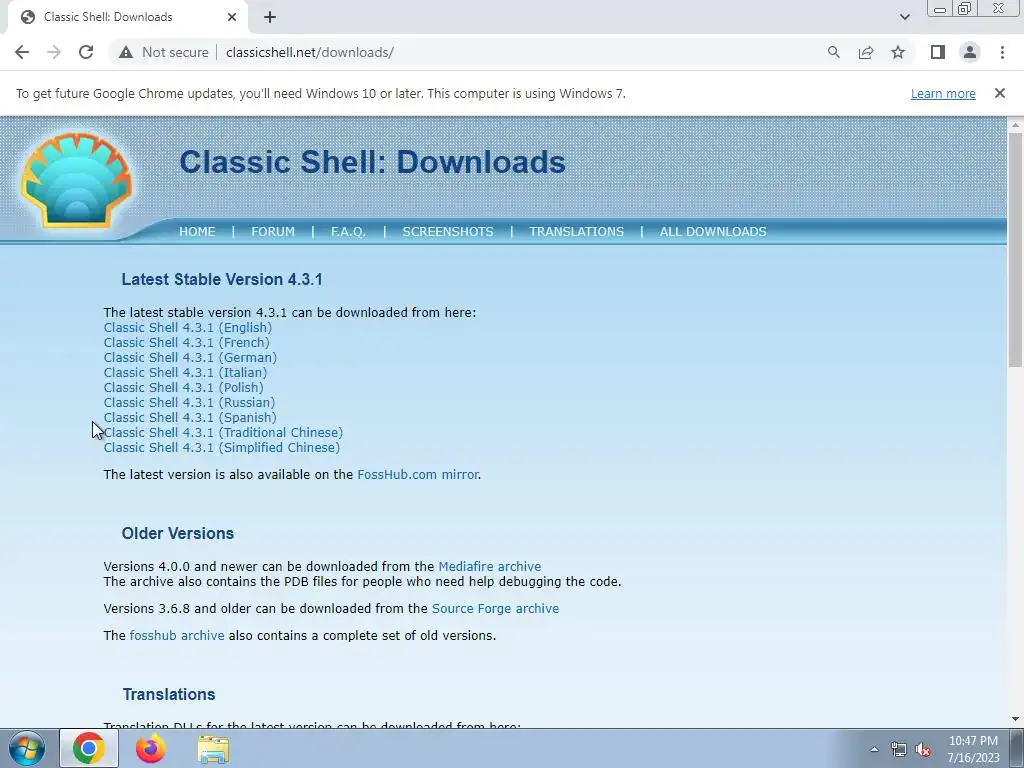This screenshot has height=768, width=1024.
Task: Click the Translations heading
Action: coord(168,694)
